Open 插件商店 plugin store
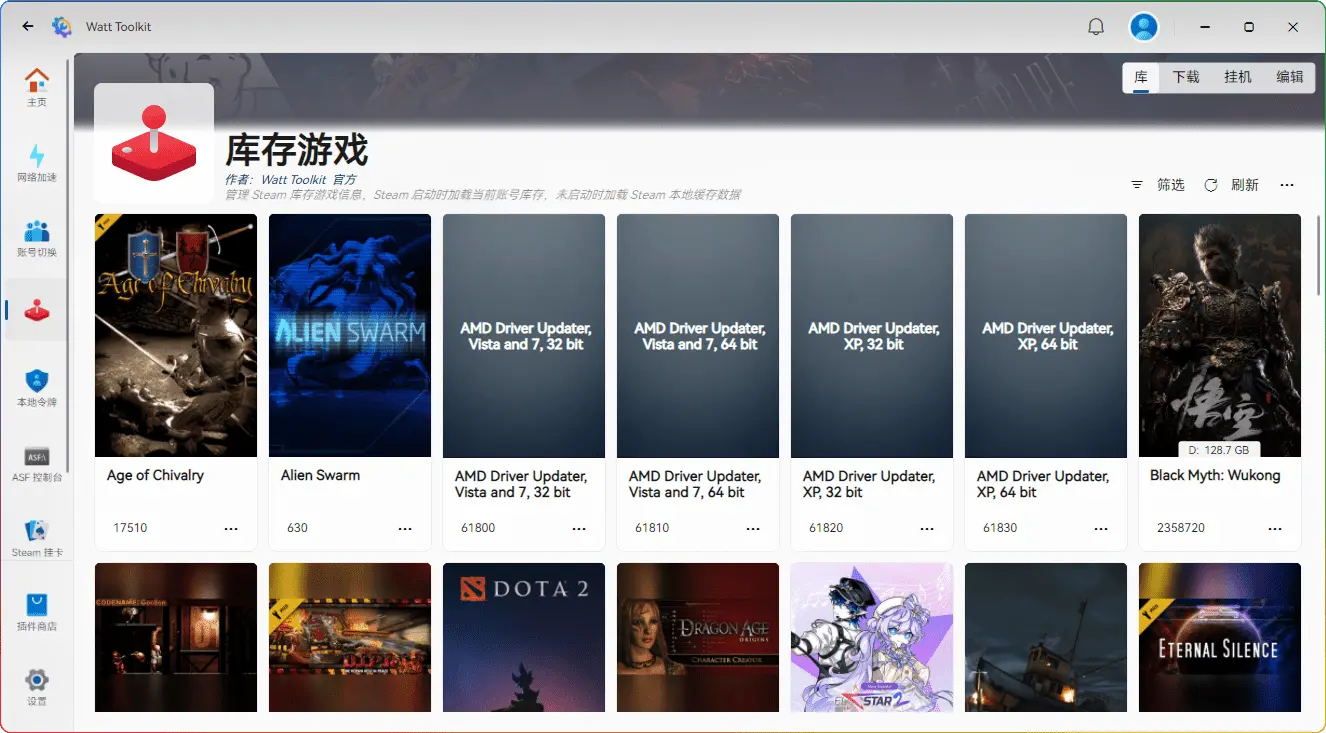Screen dimensions: 1326x733 [37, 612]
